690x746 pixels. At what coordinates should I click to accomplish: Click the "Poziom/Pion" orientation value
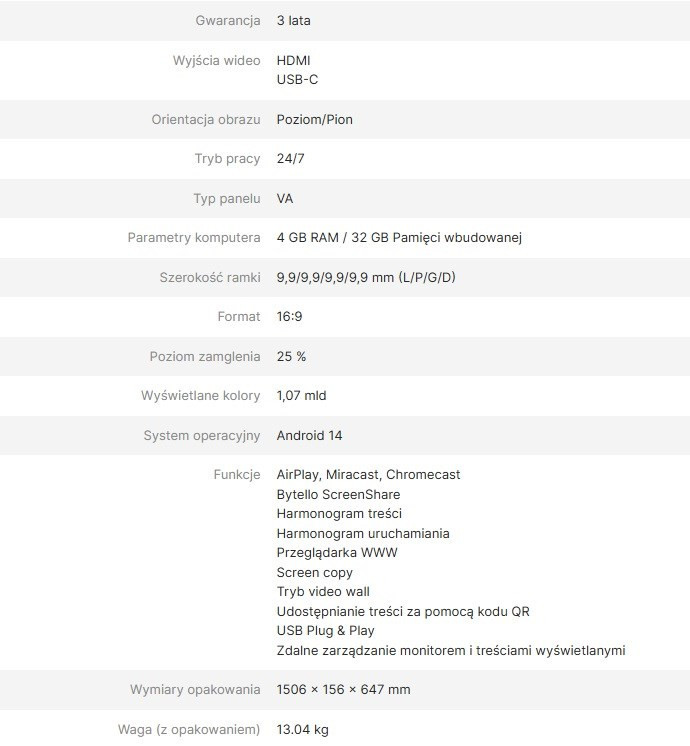[x=314, y=119]
